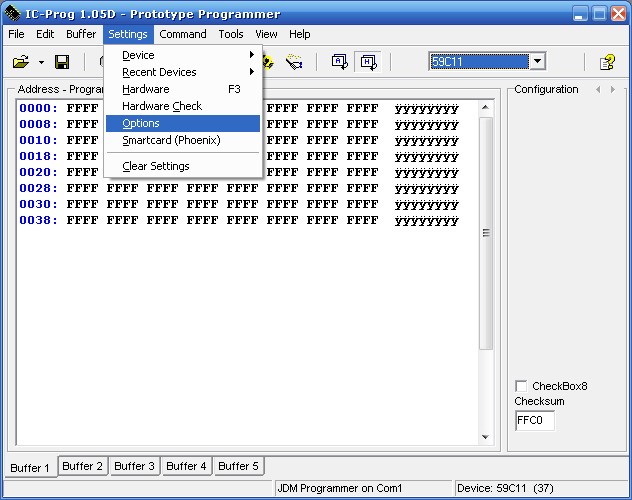
Task: Click status bar Device: 59C11 (37)
Action: tap(542, 488)
